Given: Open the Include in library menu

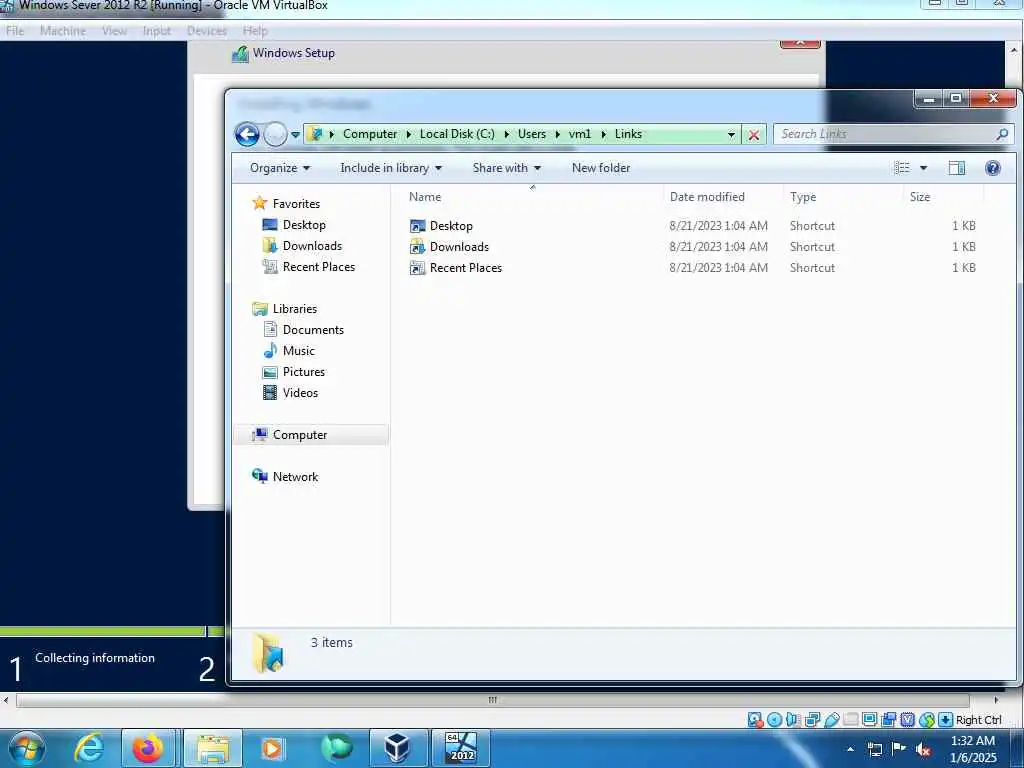Looking at the screenshot, I should [391, 168].
